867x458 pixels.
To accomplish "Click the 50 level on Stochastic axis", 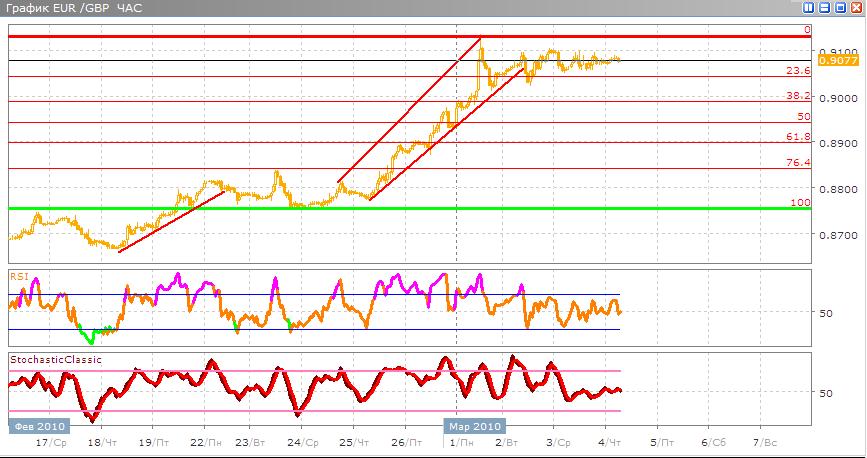I will tap(826, 393).
